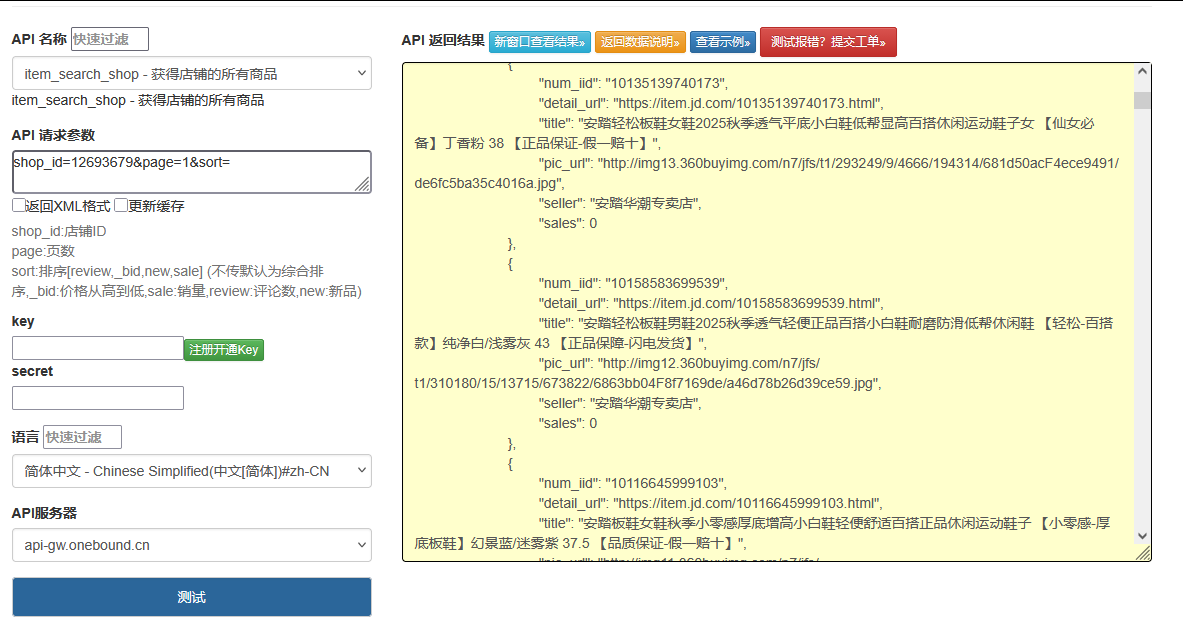Click the result box scroll-up arrow
The width and height of the screenshot is (1183, 625).
(1142, 71)
